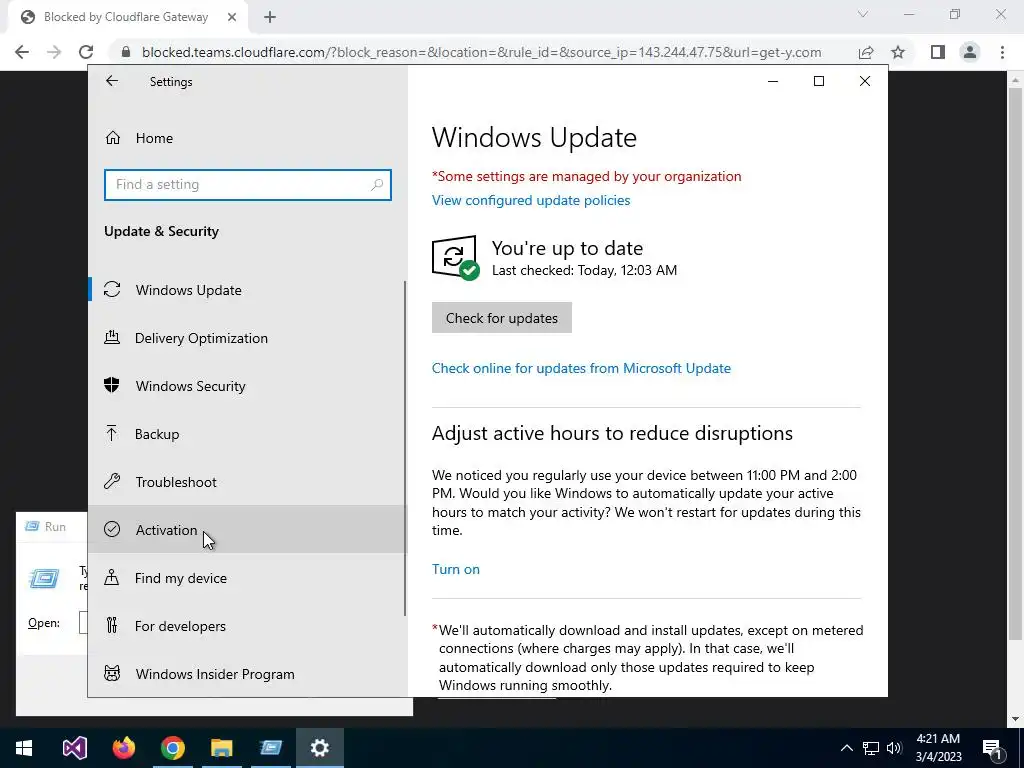
Task: Click the Windows Security shield icon
Action: (x=112, y=385)
